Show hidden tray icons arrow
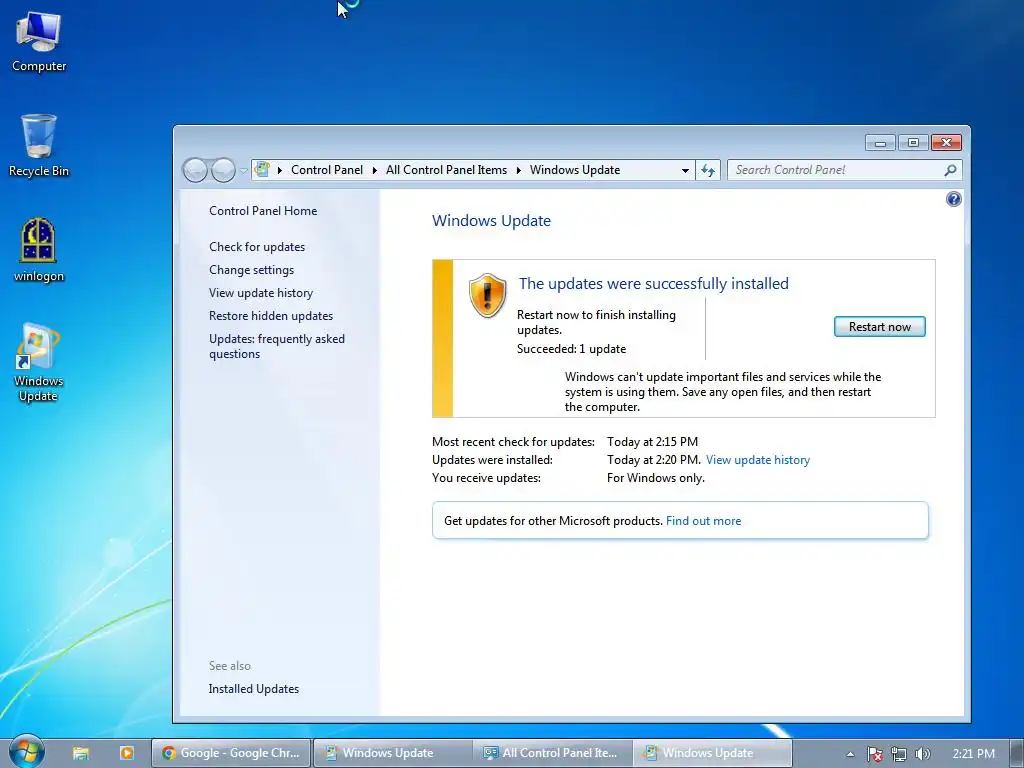The height and width of the screenshot is (768, 1024). [850, 754]
